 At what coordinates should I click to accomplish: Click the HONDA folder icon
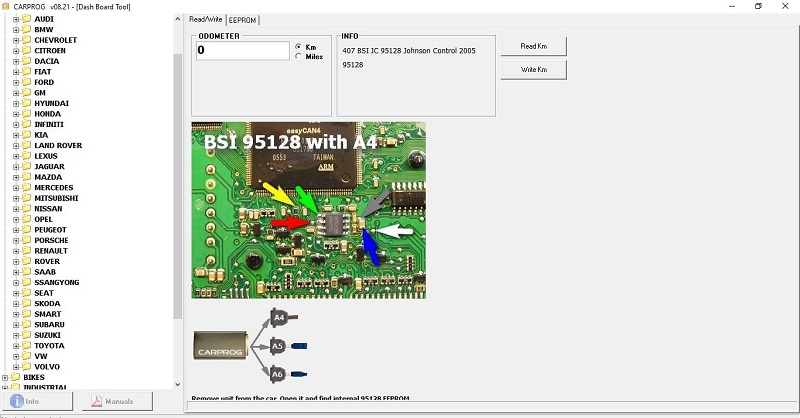pos(27,114)
